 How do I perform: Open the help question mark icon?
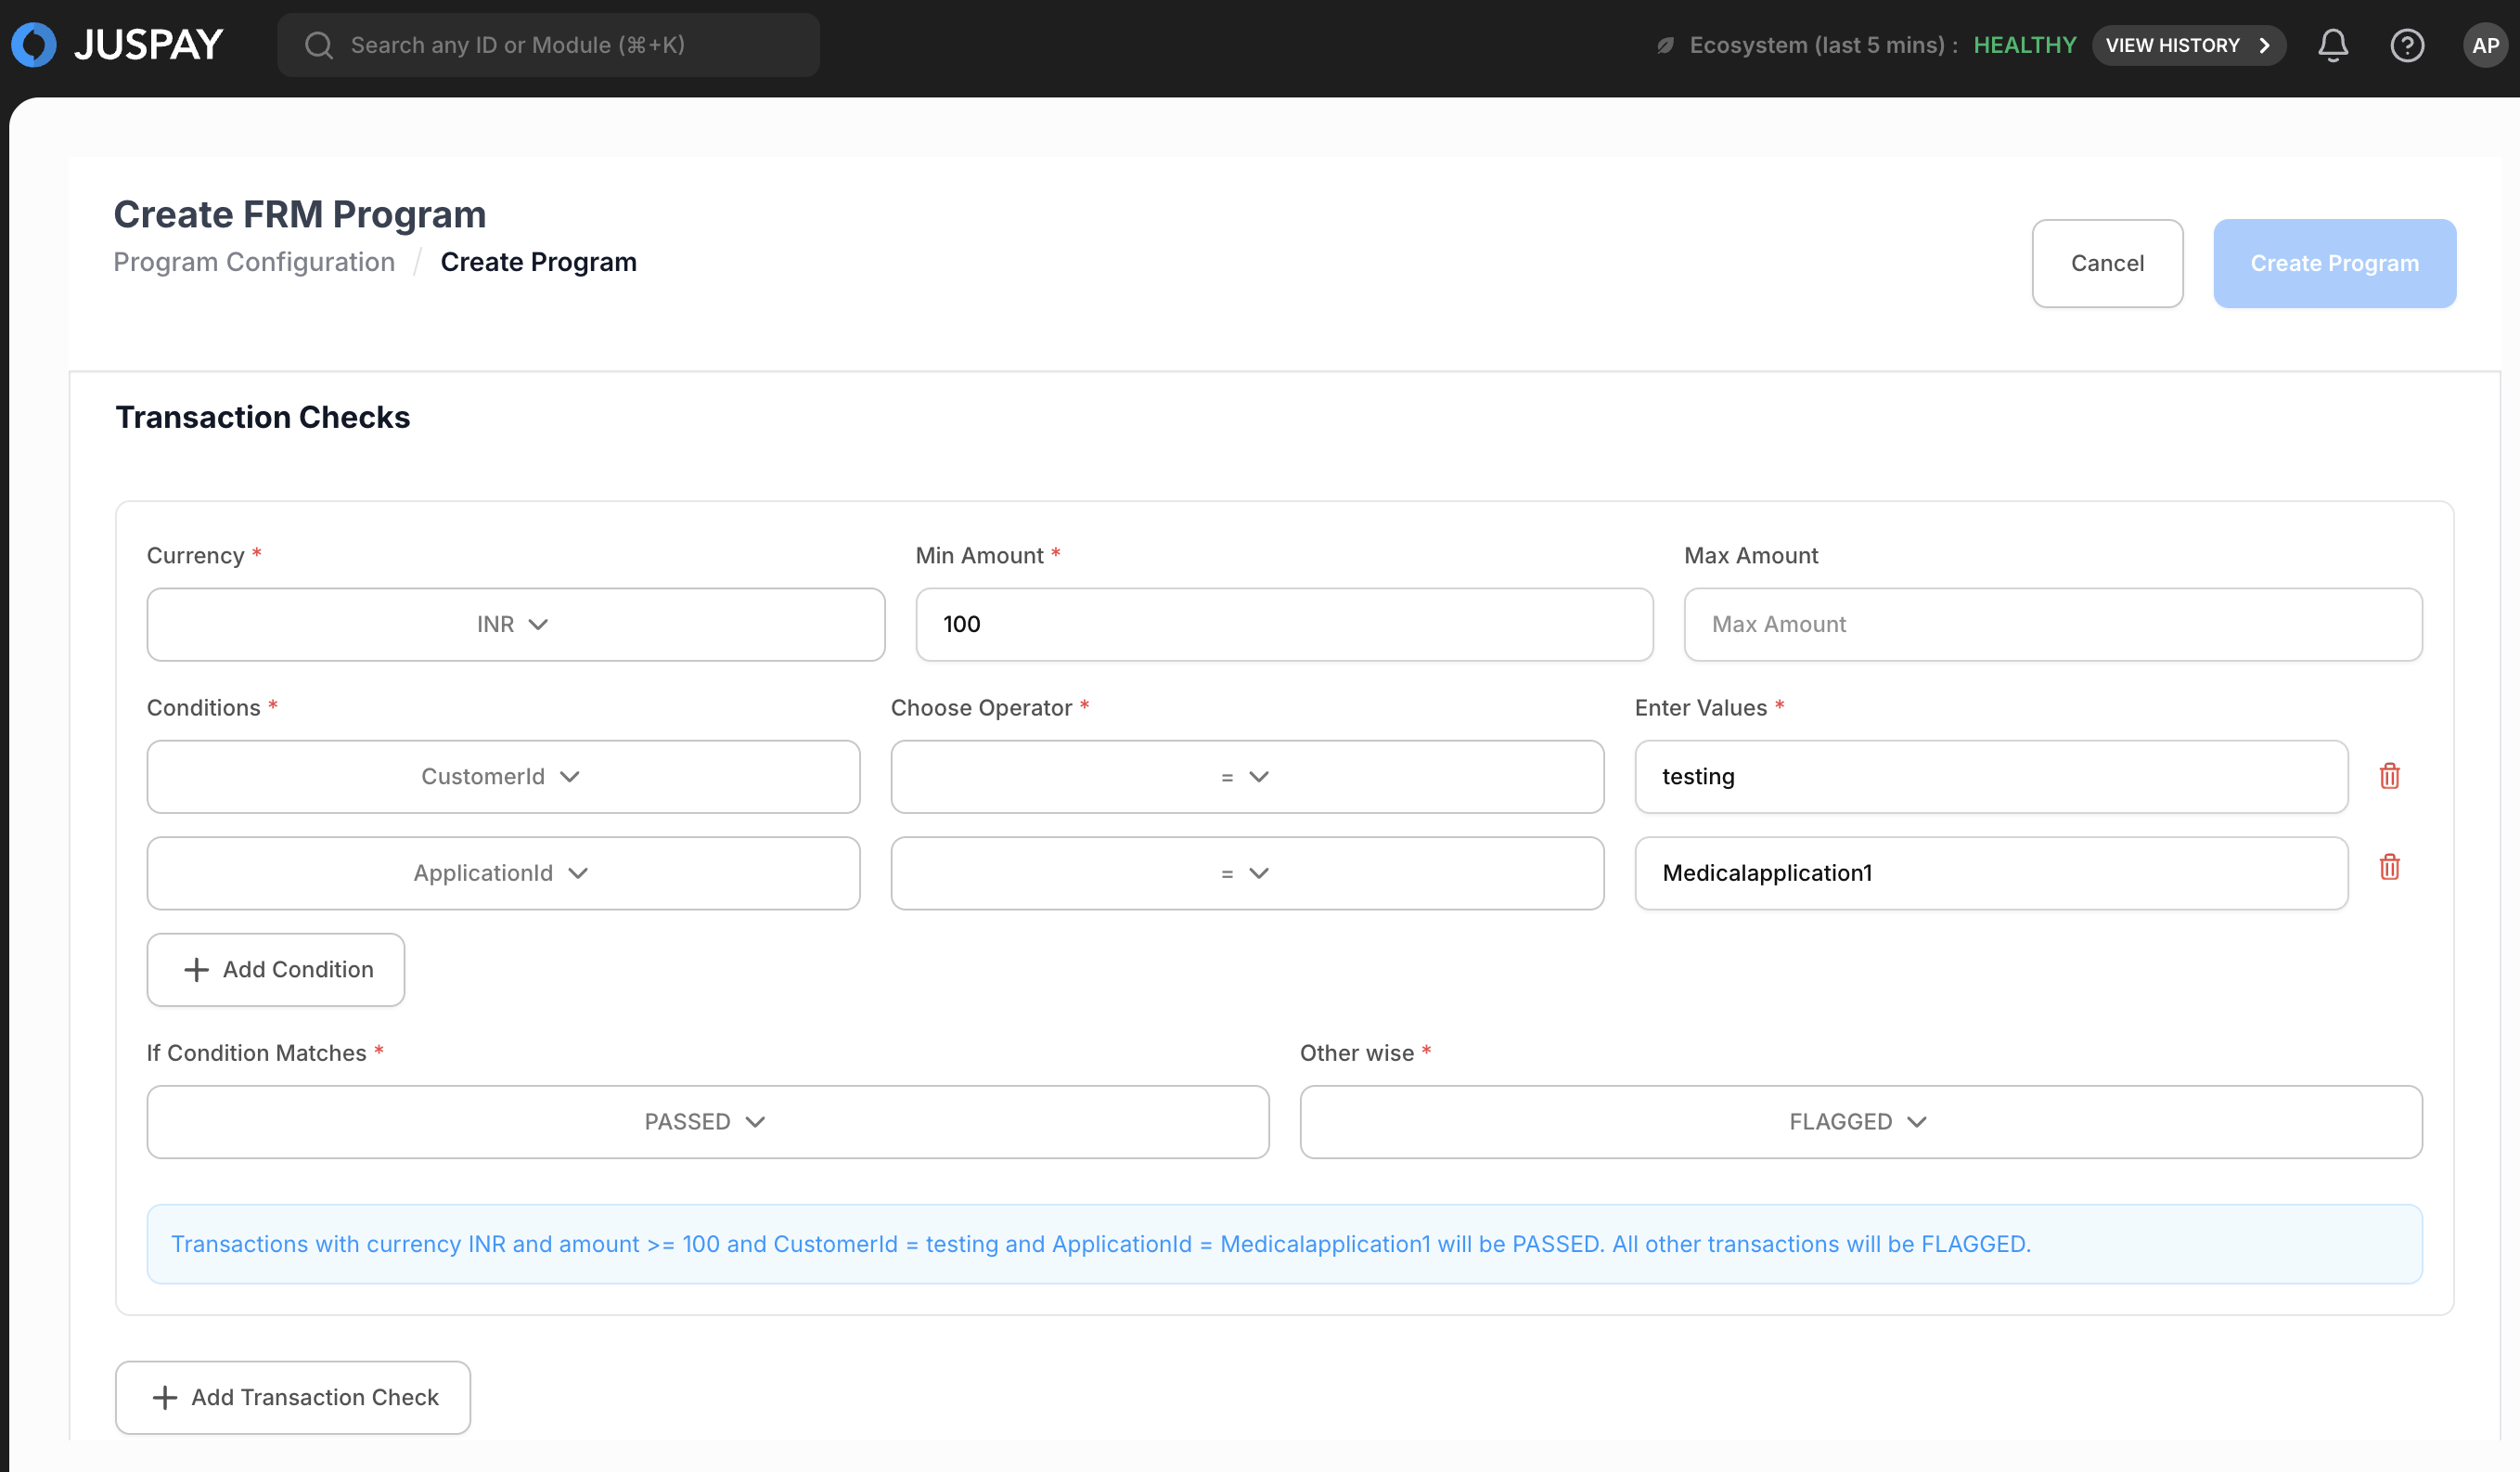[2406, 45]
